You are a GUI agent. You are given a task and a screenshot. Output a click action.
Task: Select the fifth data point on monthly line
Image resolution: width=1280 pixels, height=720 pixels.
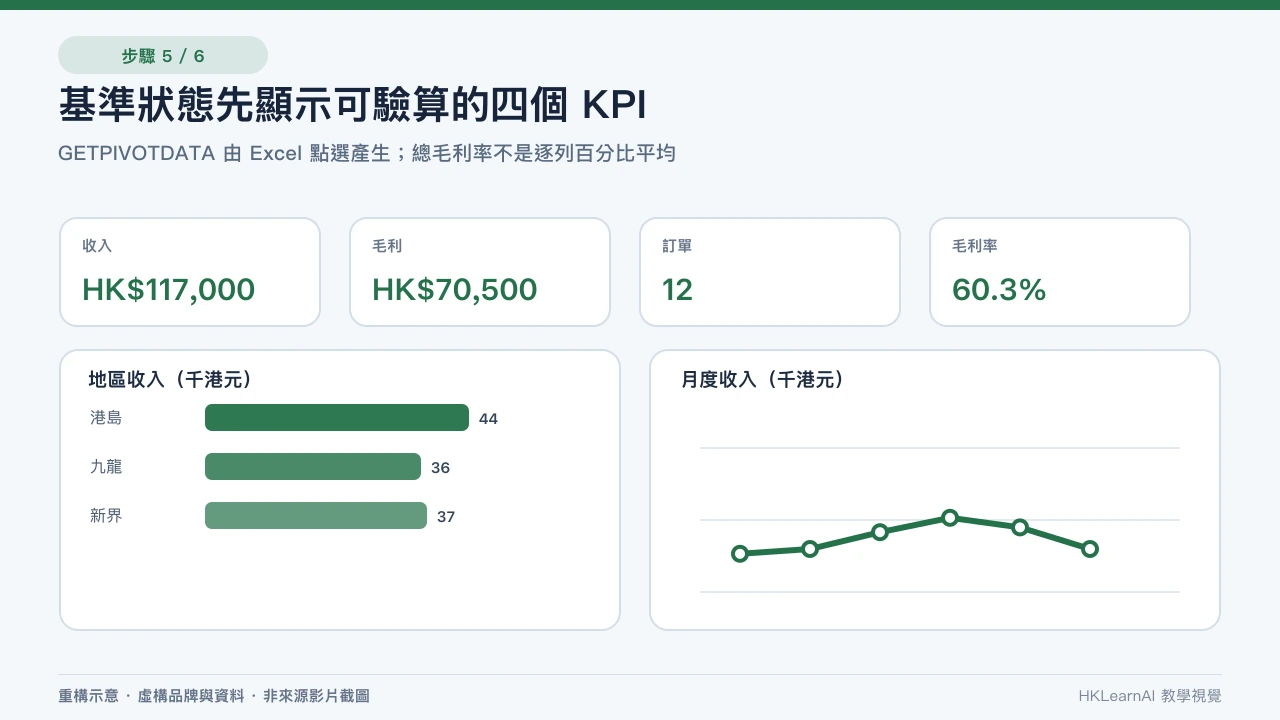[1020, 526]
